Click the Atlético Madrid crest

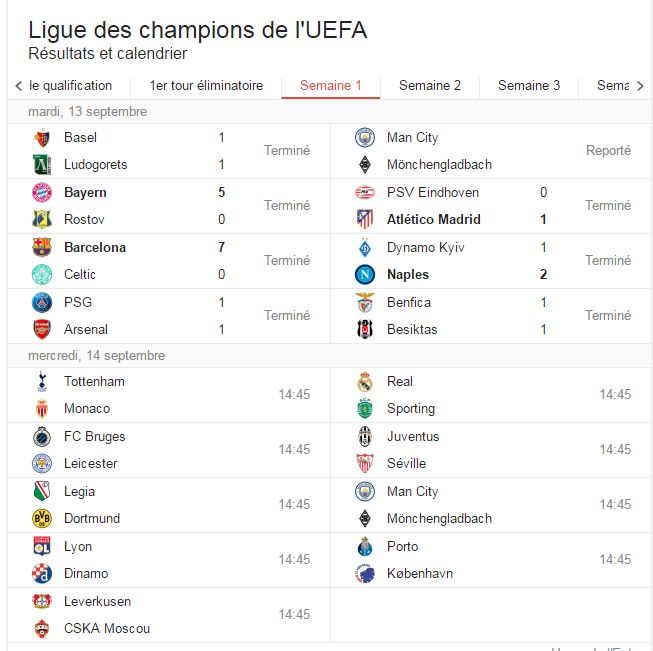[365, 219]
